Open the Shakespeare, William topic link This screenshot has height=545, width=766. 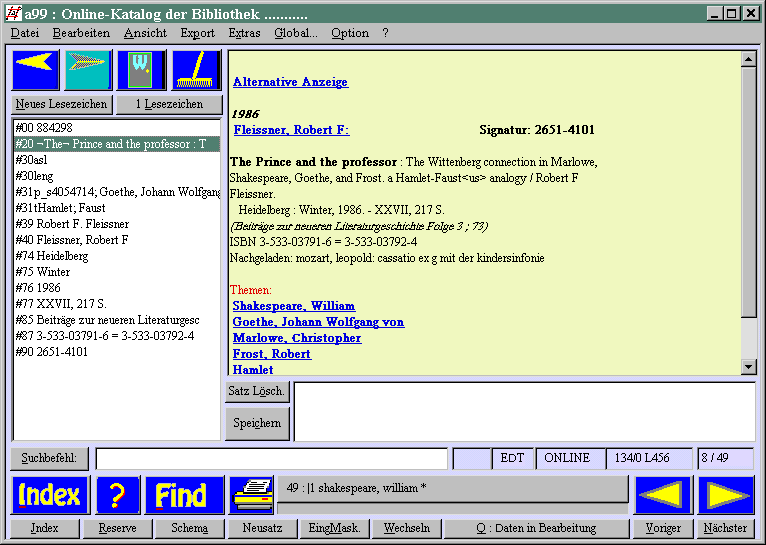click(294, 306)
